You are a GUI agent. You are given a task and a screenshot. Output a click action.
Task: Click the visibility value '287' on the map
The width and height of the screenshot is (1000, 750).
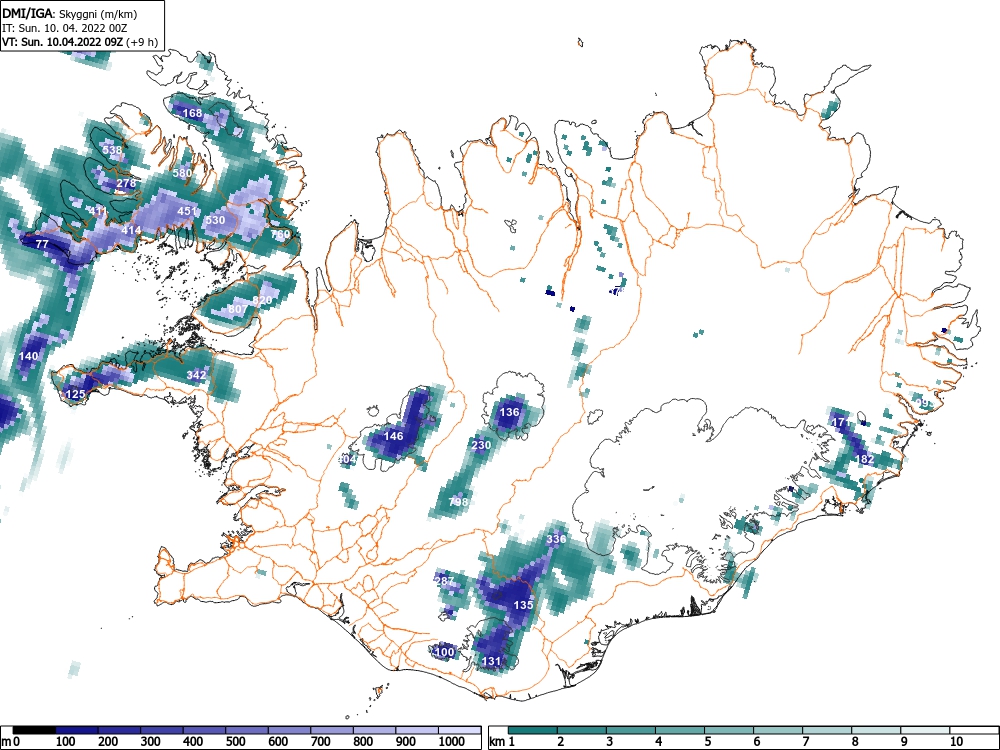click(444, 581)
